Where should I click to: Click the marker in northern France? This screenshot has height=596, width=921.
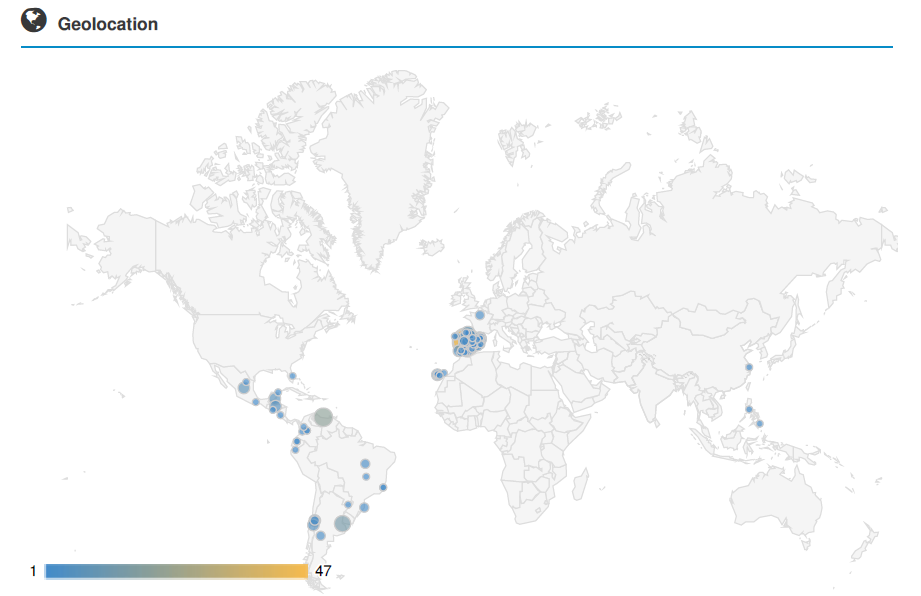tap(479, 315)
